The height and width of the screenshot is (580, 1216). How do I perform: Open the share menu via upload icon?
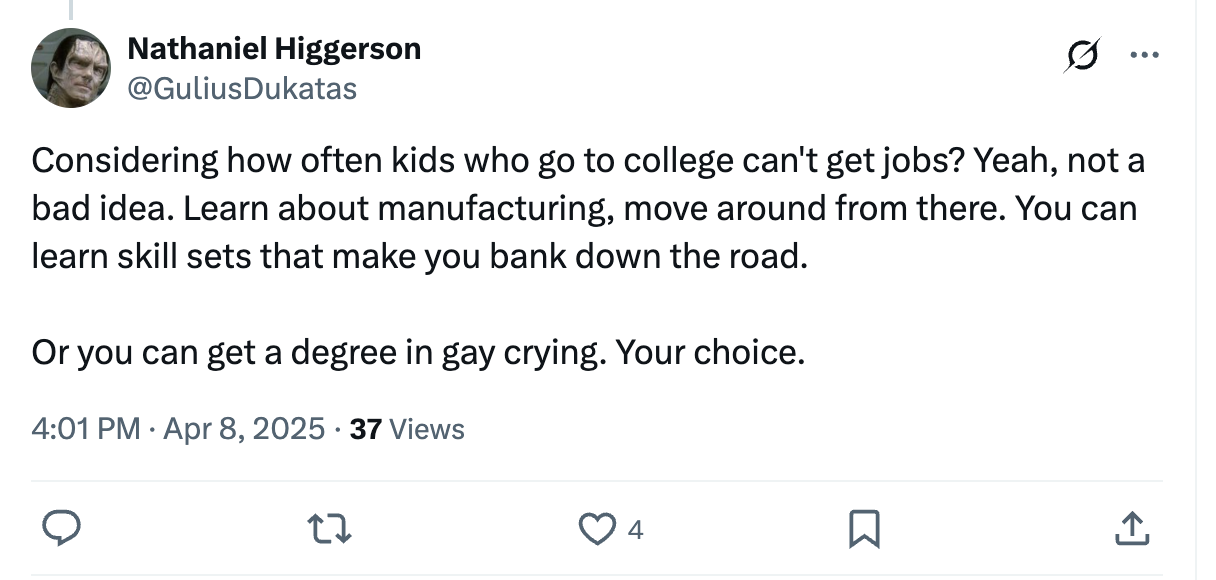tap(1131, 529)
